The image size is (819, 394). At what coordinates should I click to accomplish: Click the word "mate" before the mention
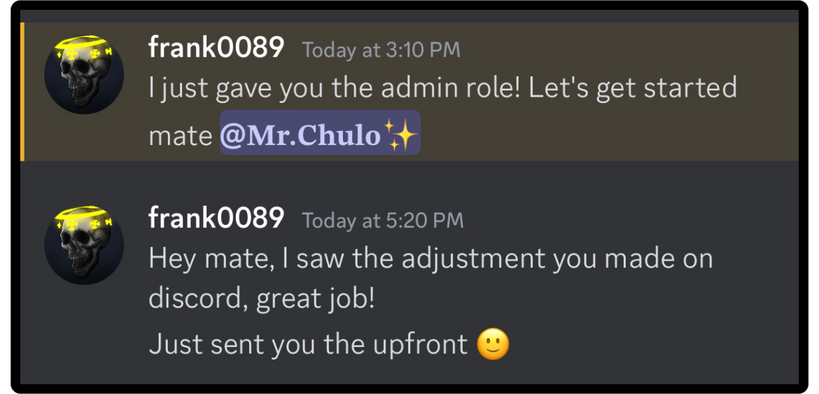point(180,136)
